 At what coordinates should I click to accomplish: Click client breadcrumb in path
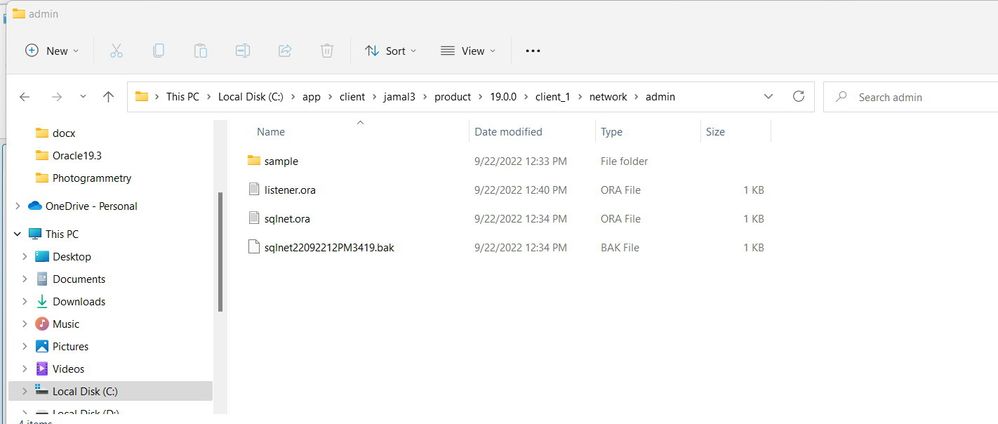(352, 97)
